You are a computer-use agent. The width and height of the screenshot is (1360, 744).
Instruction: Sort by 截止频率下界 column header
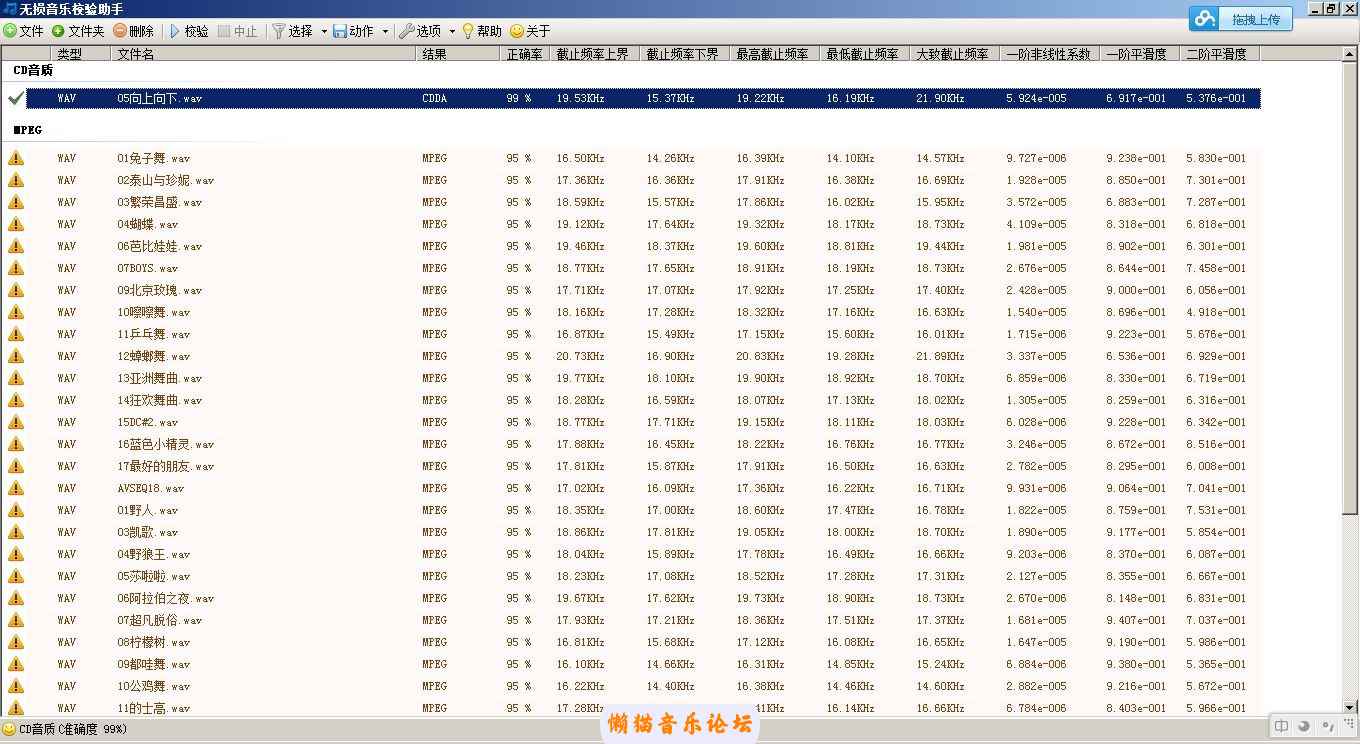[685, 54]
